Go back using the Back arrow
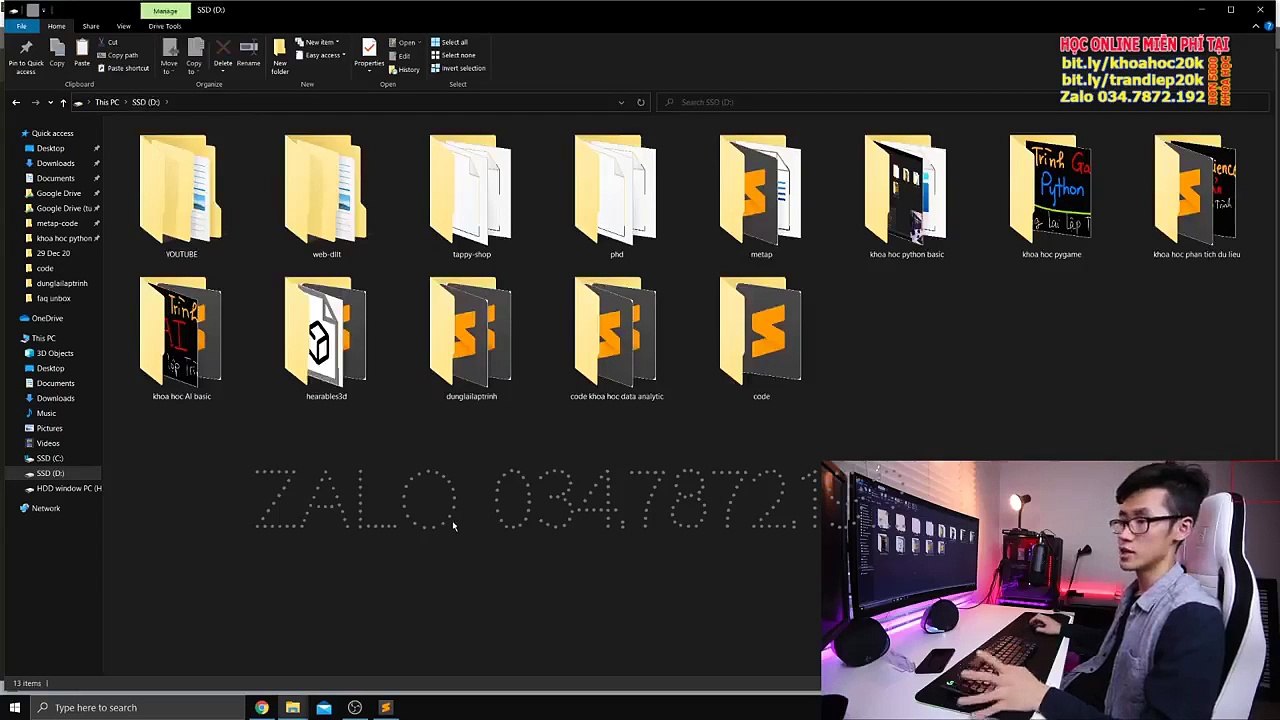The image size is (1280, 720). point(16,102)
